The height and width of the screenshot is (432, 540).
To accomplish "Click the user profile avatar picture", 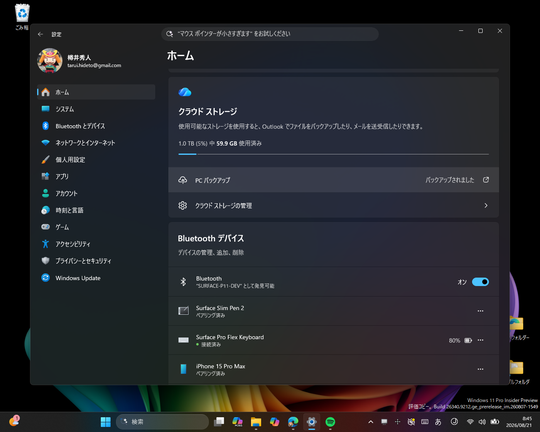I will pyautogui.click(x=50, y=61).
